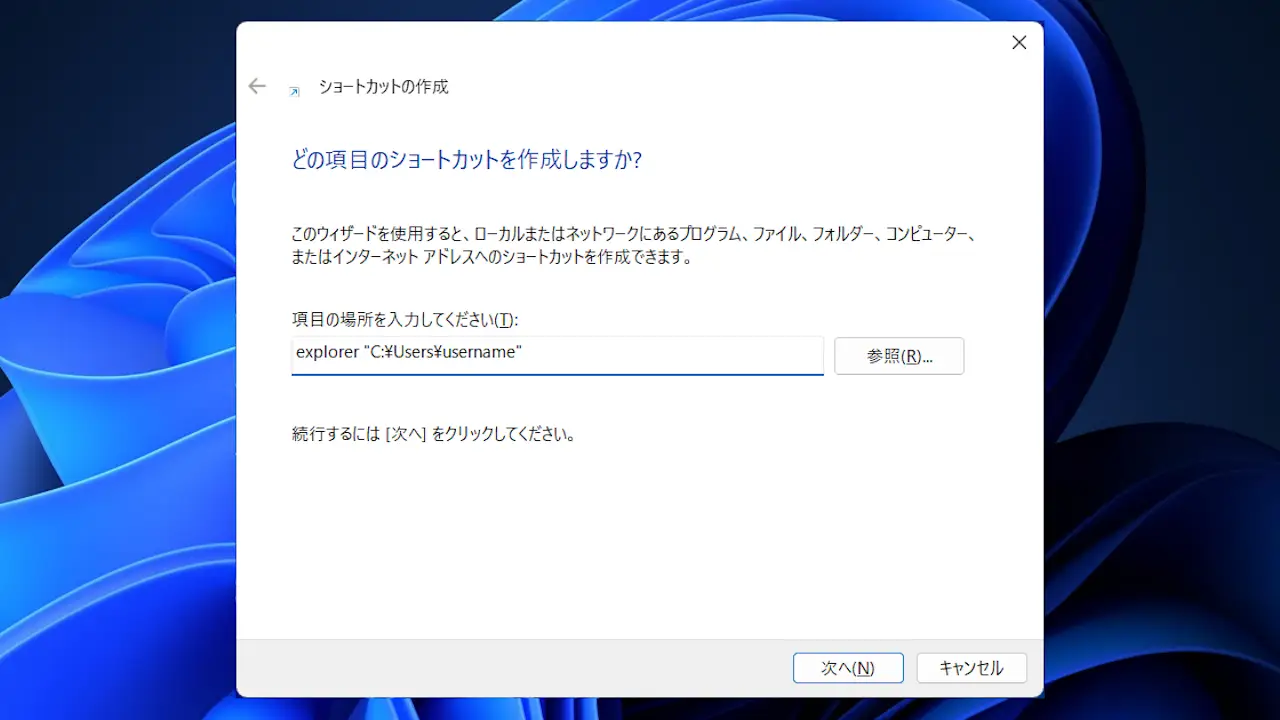Click the 続行するには [次へ] instruction text
The width and height of the screenshot is (1280, 720).
tap(433, 435)
